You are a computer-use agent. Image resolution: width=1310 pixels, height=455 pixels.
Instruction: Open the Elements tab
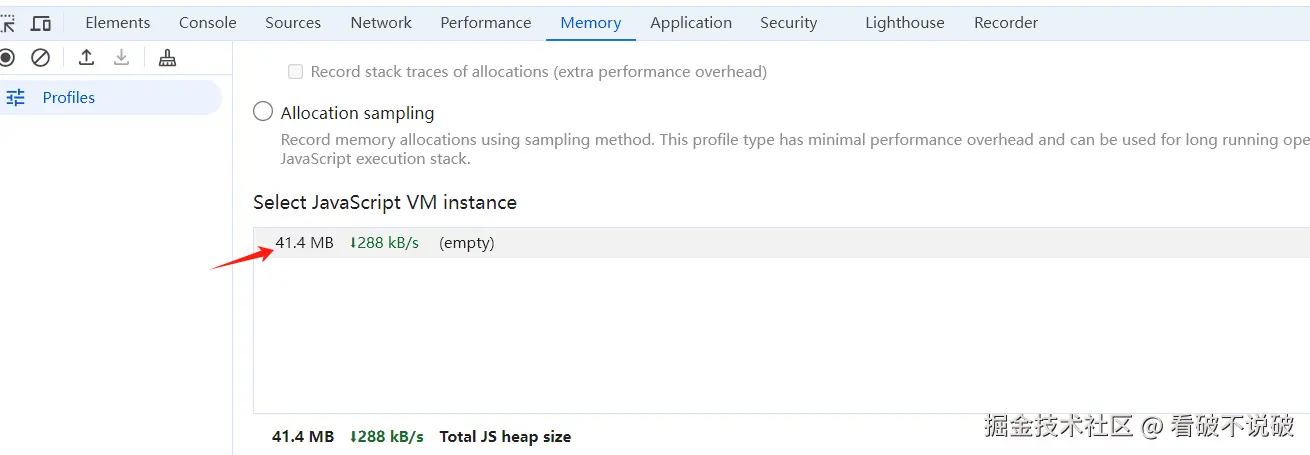coord(118,22)
